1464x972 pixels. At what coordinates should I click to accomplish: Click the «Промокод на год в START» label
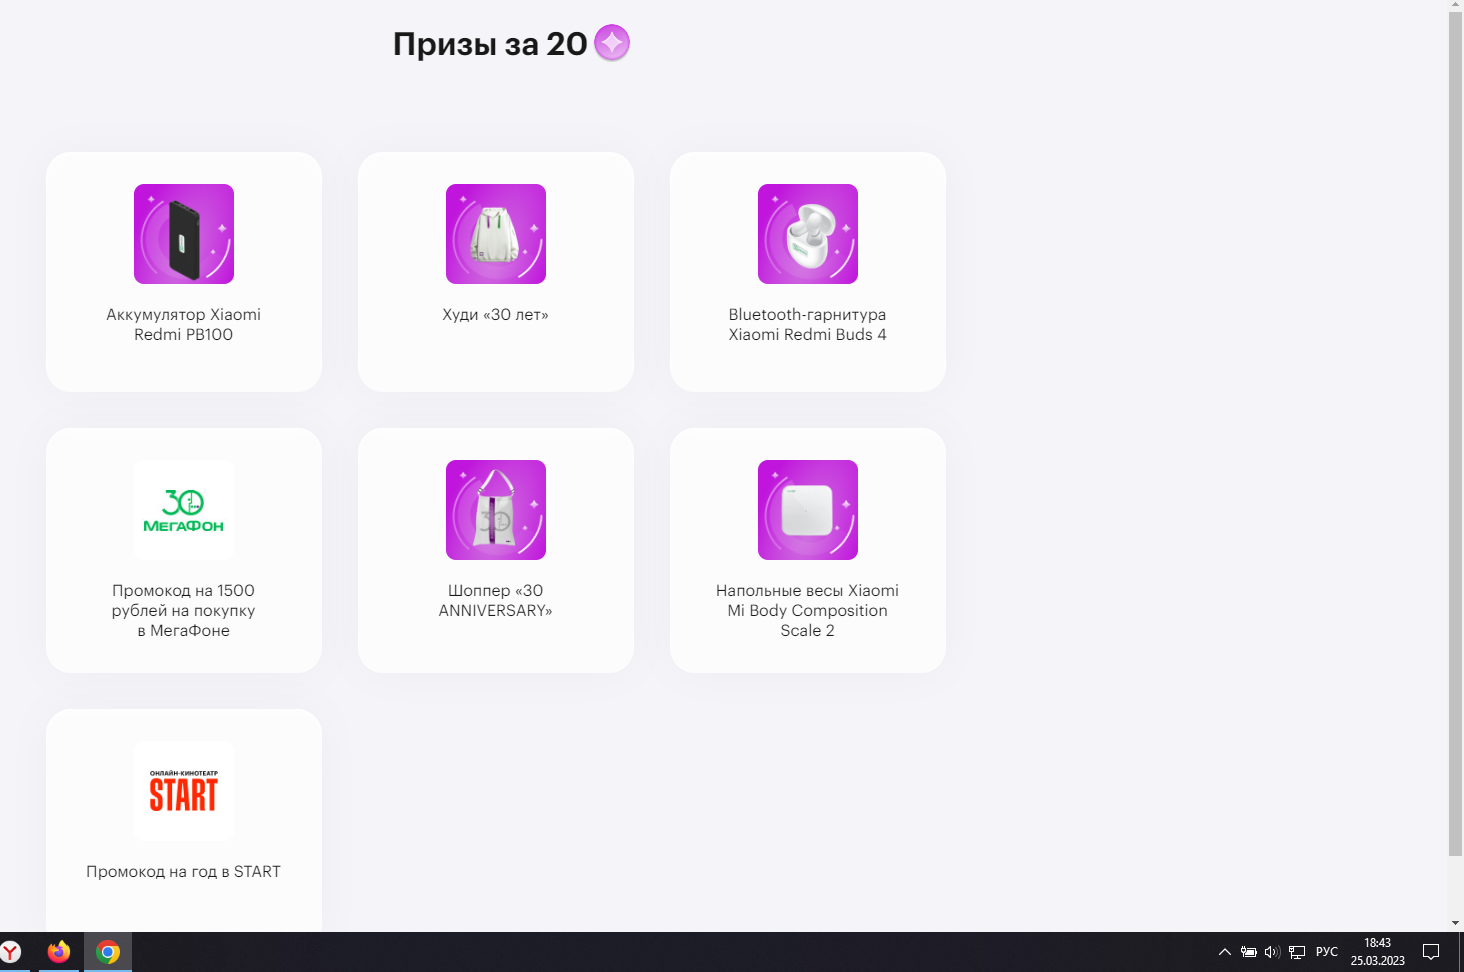click(x=184, y=871)
